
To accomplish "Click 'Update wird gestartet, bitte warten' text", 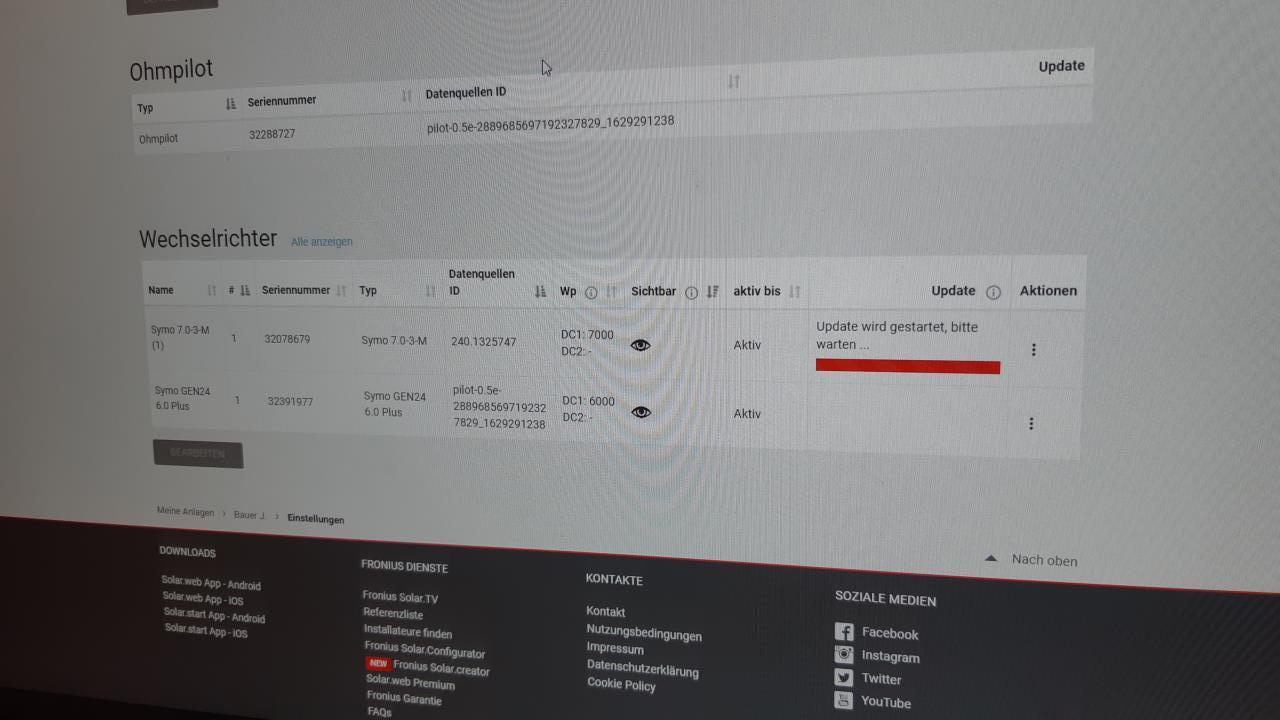I will (x=897, y=335).
